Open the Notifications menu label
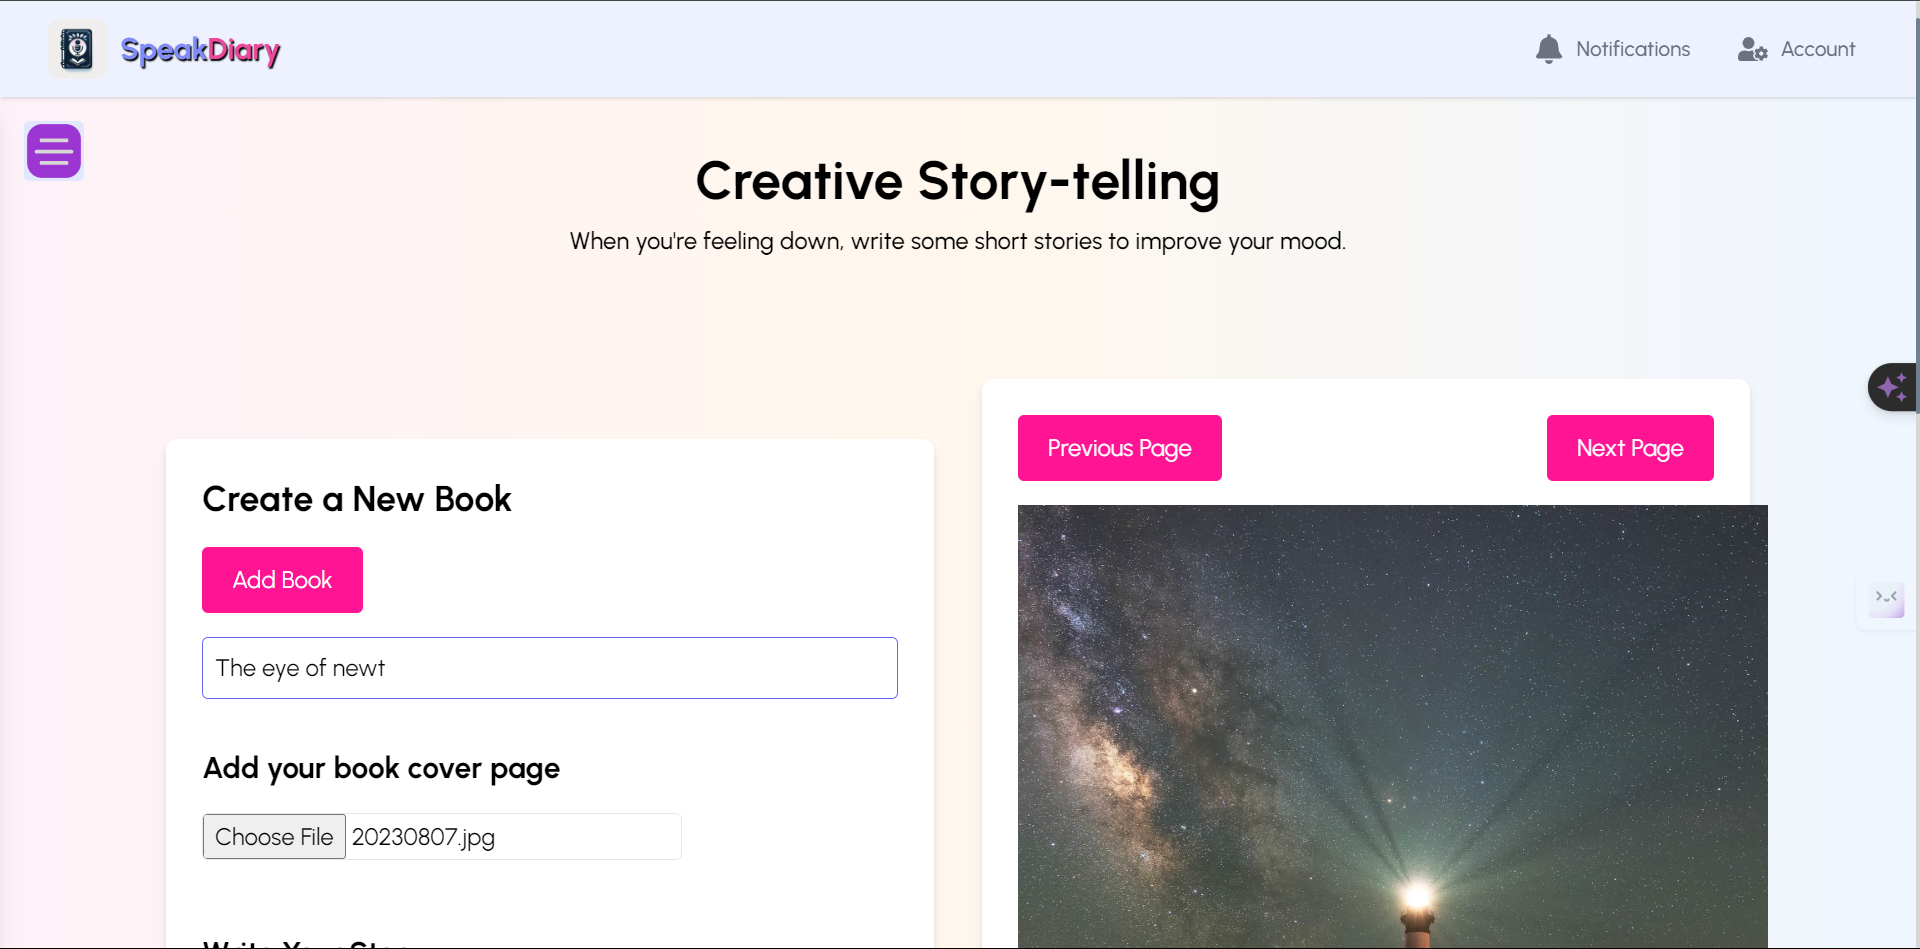This screenshot has width=1920, height=949. point(1632,49)
